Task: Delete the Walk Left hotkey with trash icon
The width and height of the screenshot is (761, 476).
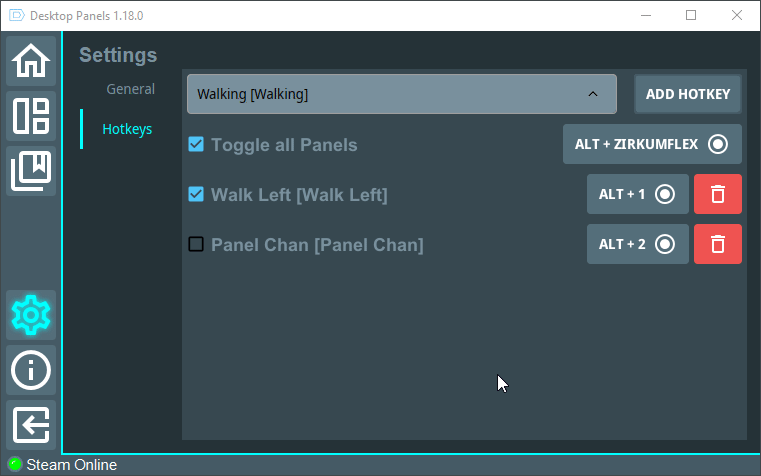Action: point(718,194)
